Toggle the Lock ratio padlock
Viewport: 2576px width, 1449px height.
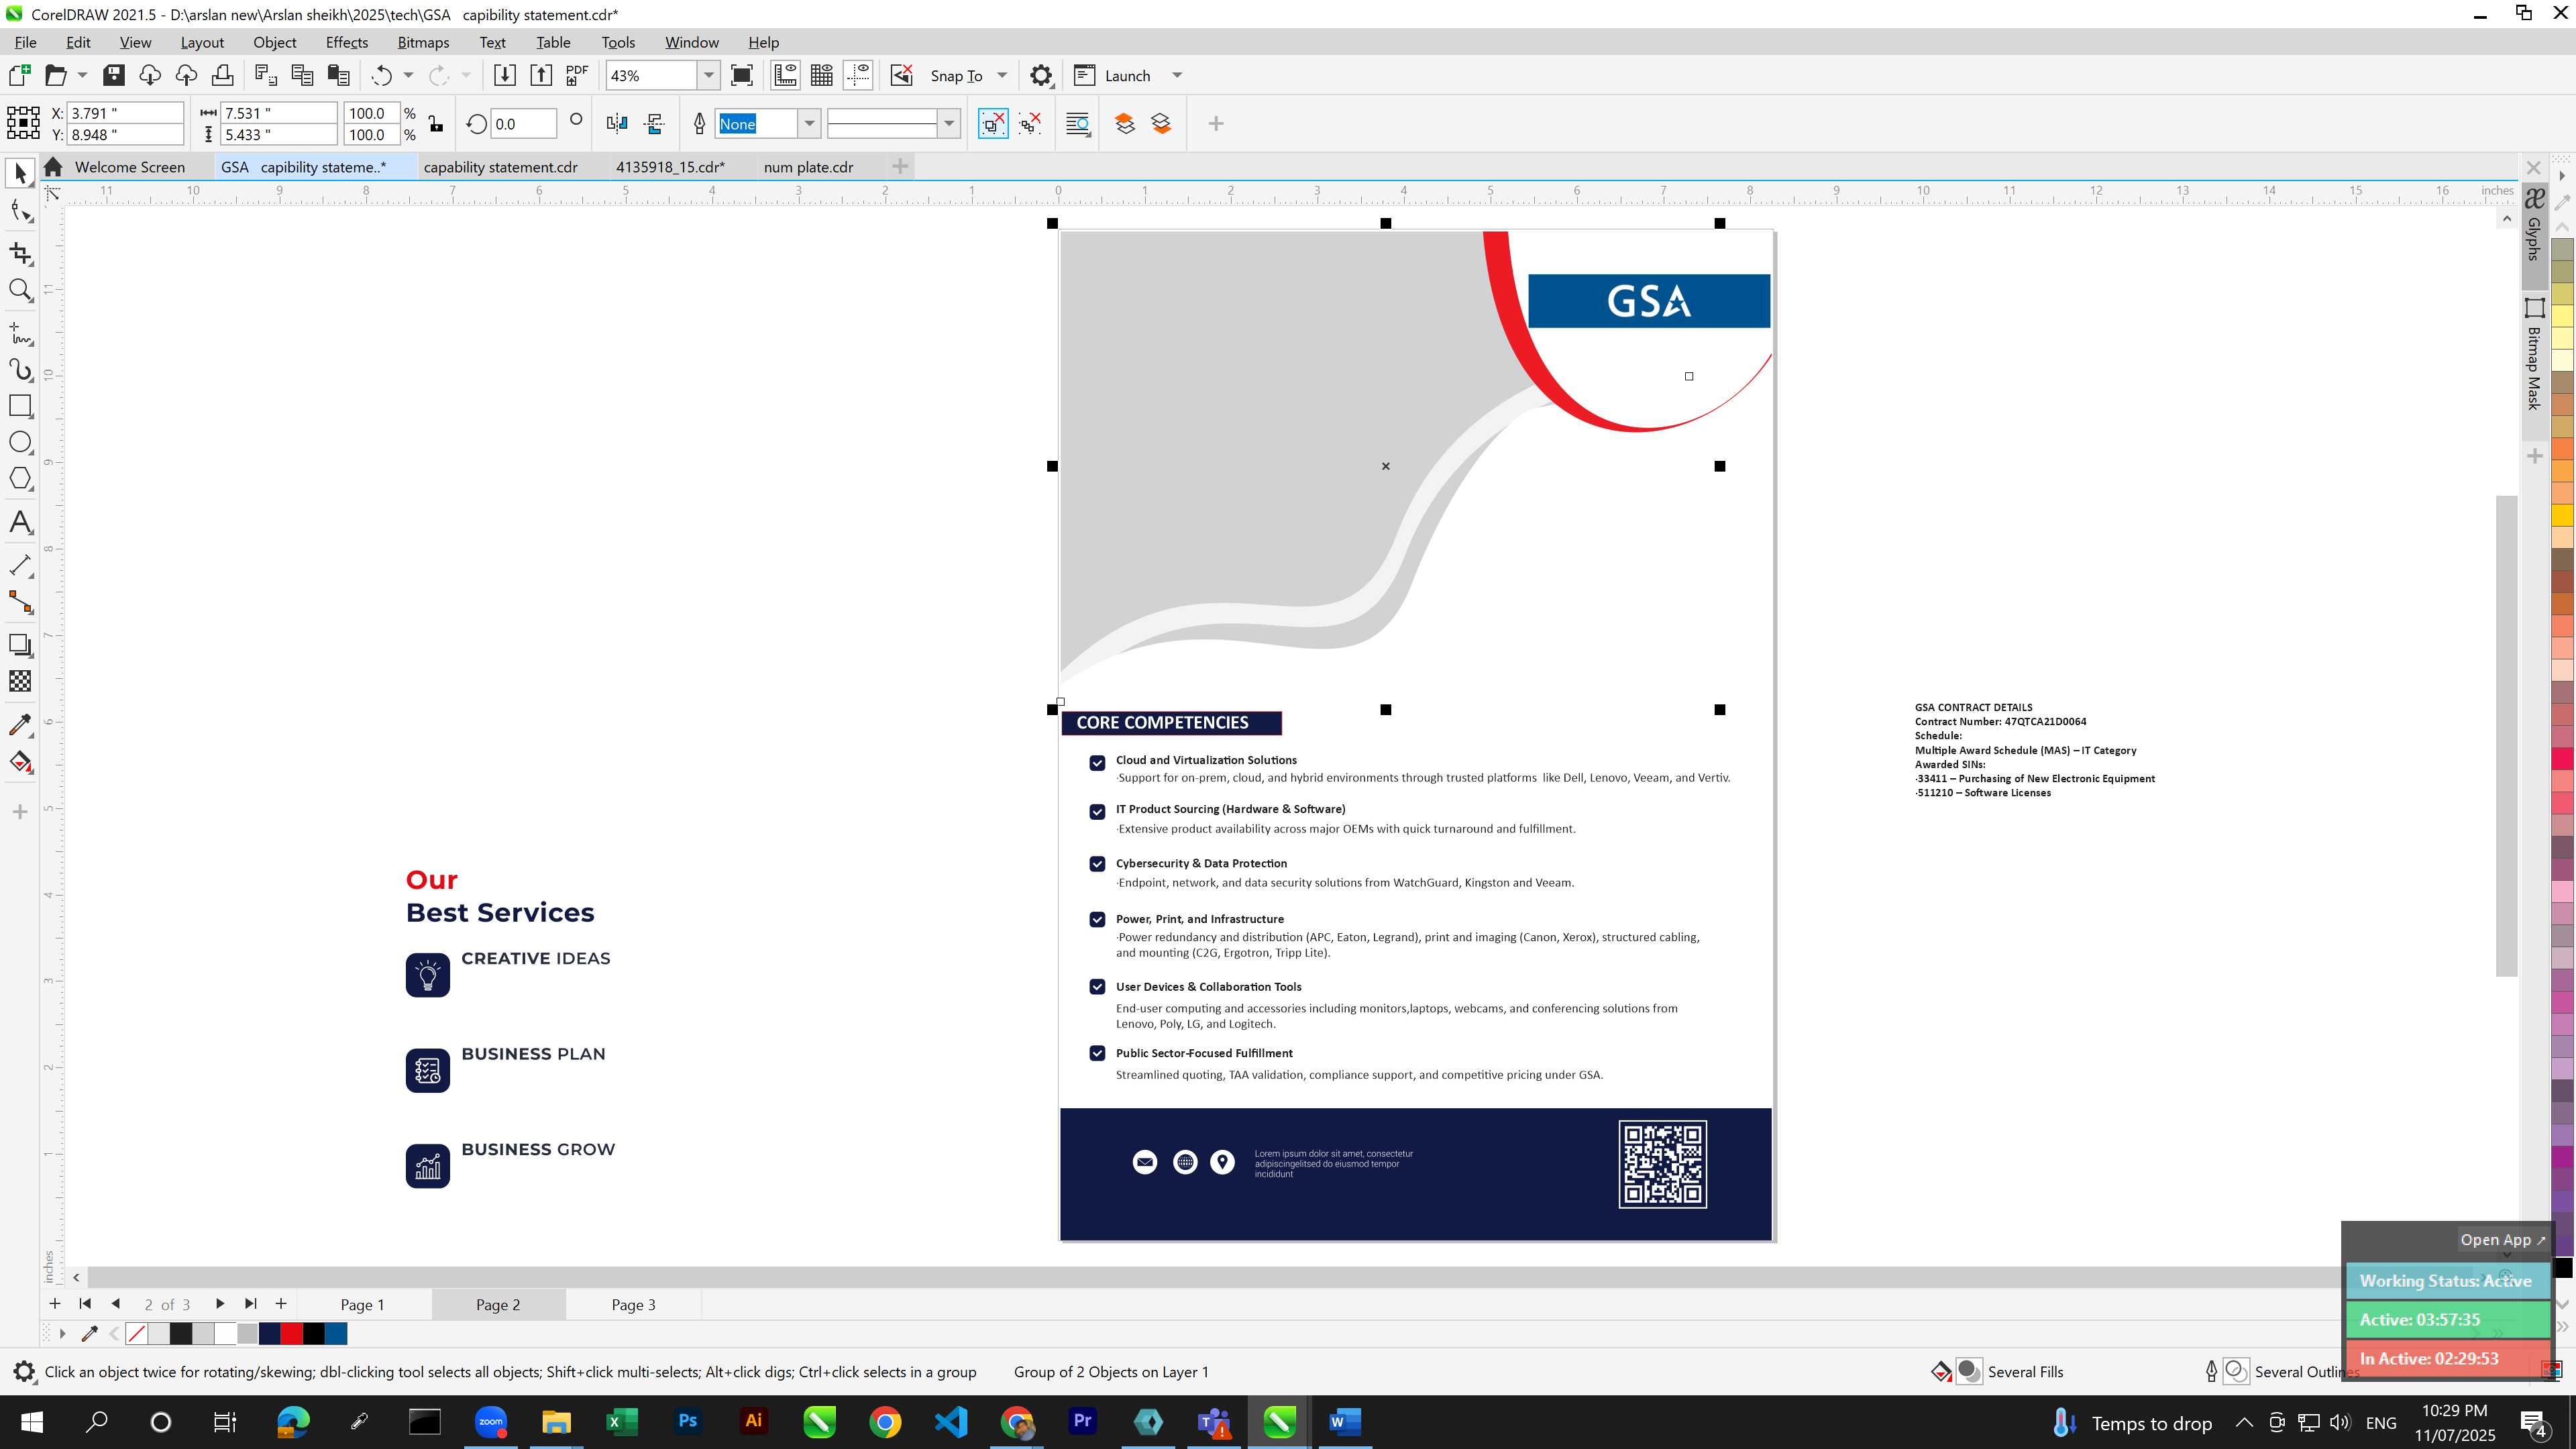[x=436, y=124]
